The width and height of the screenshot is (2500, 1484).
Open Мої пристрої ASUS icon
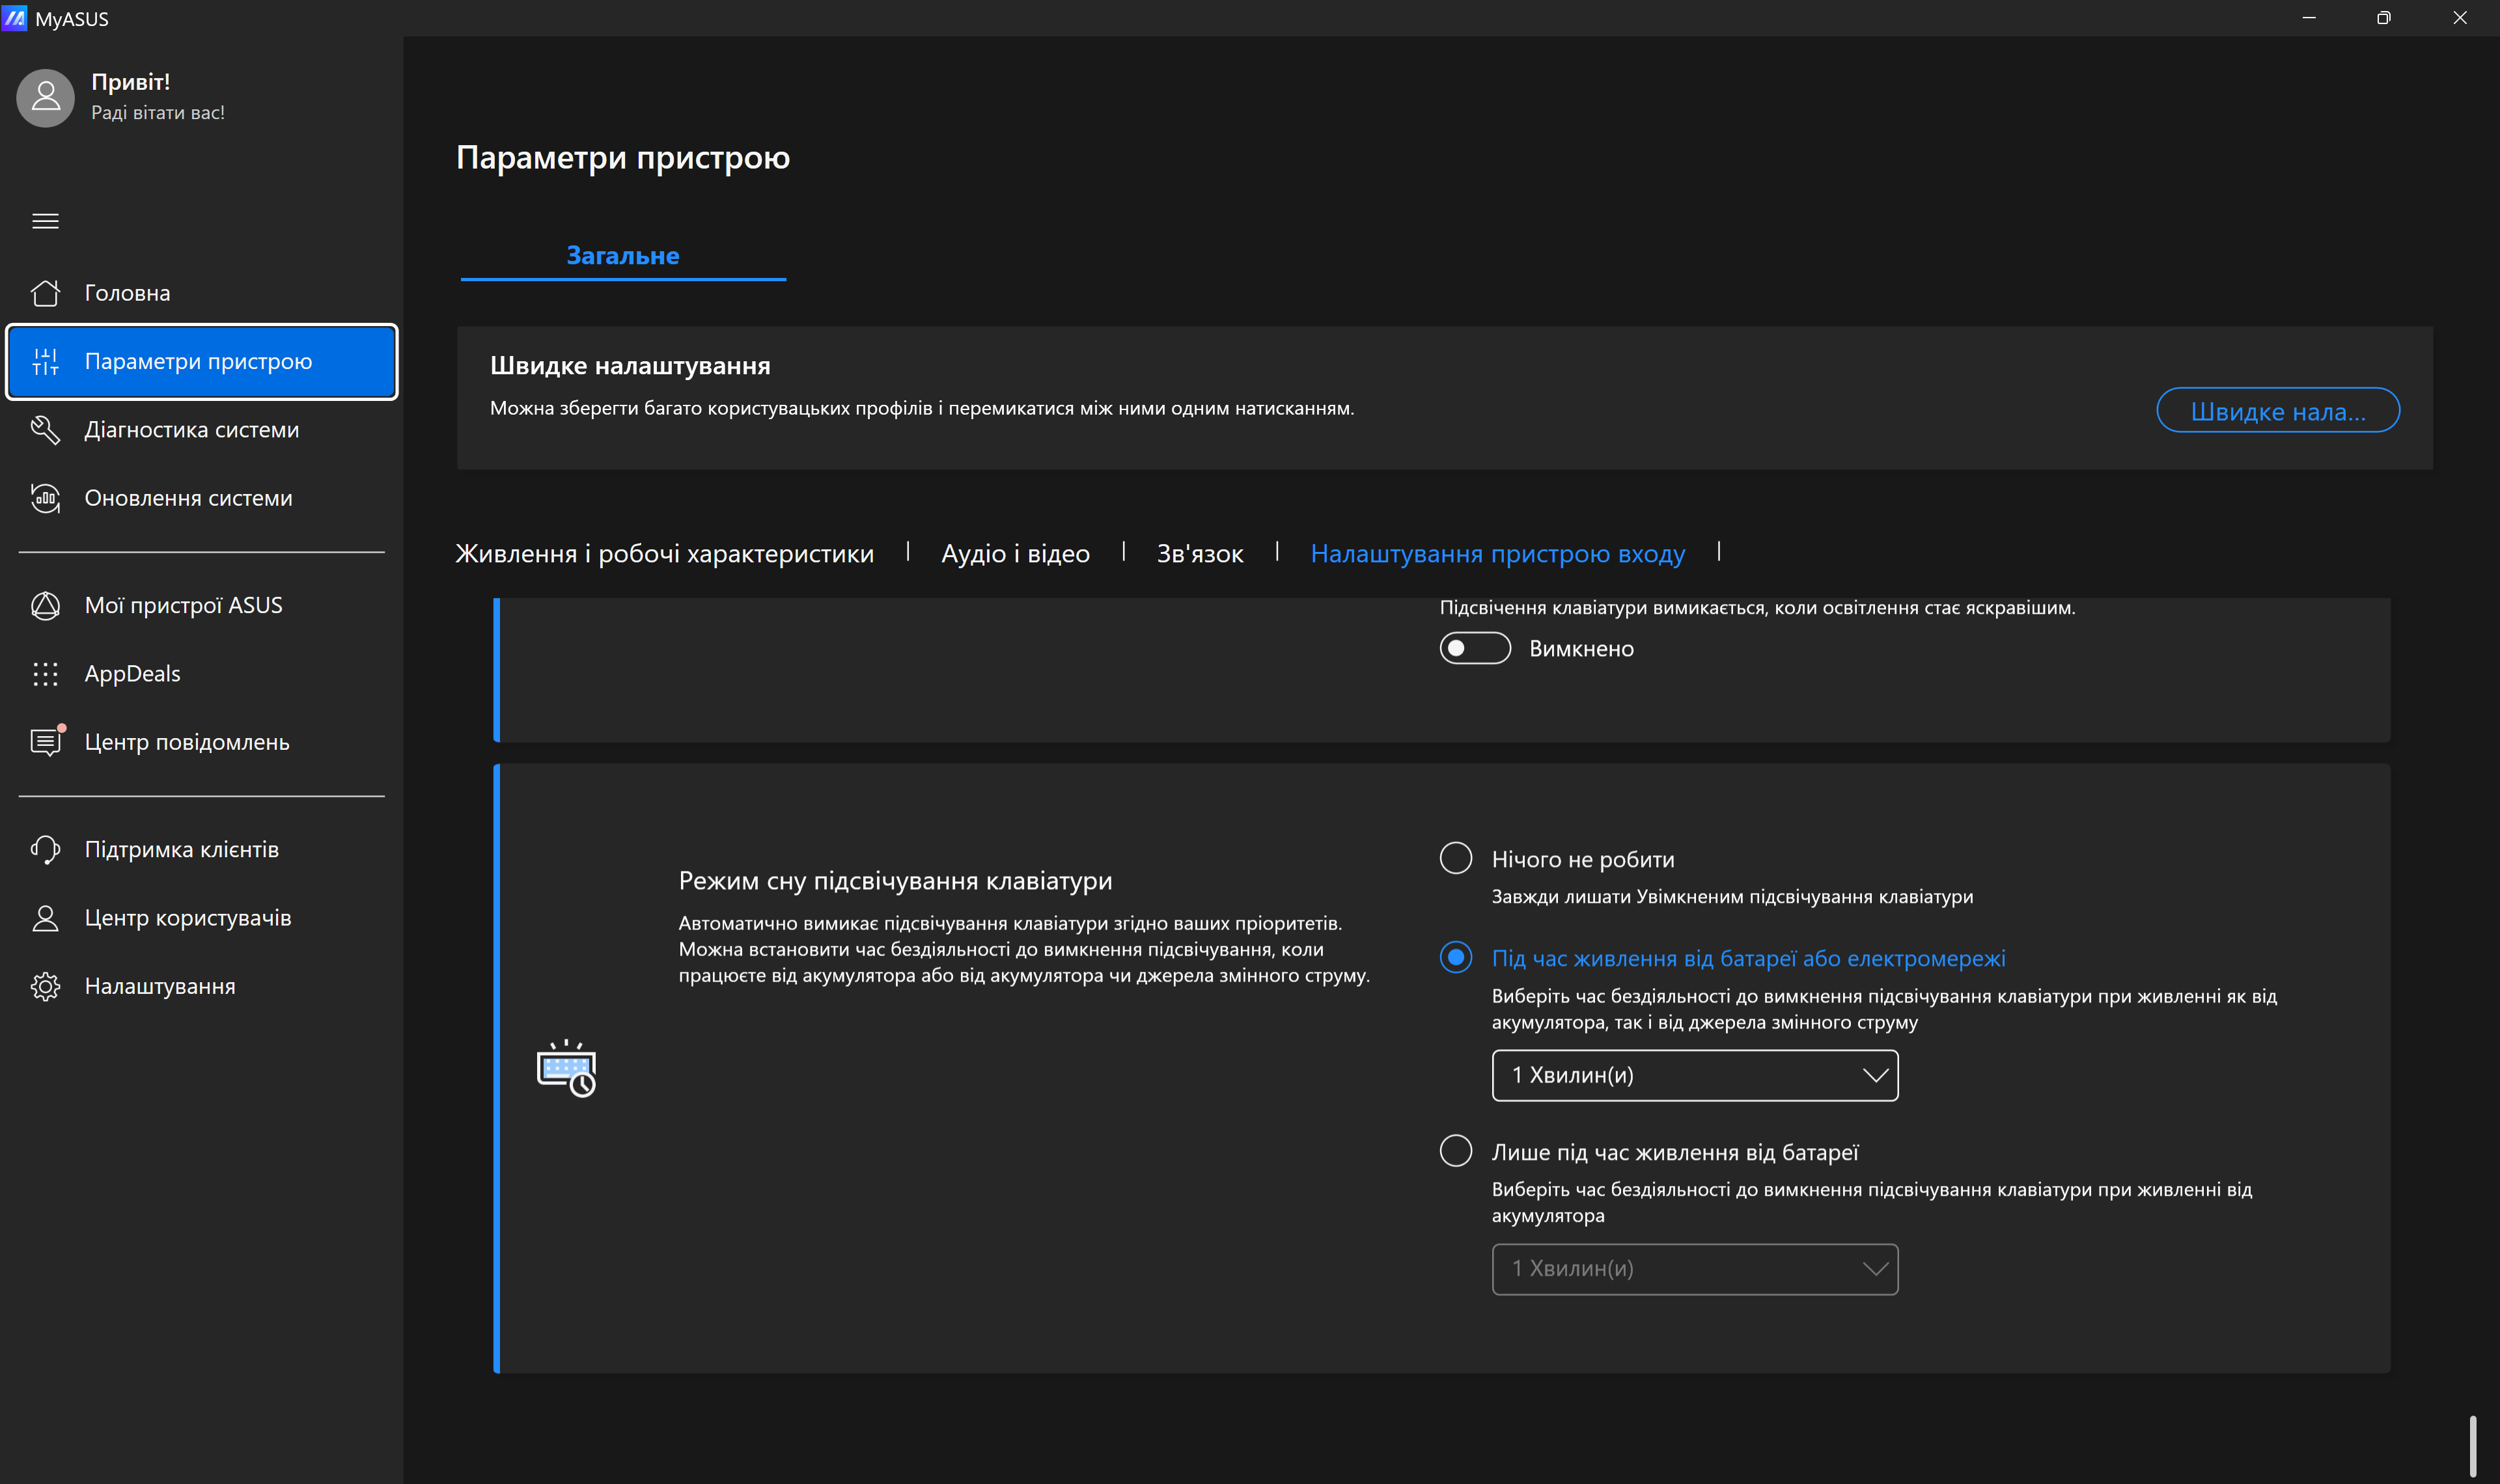pos(45,606)
